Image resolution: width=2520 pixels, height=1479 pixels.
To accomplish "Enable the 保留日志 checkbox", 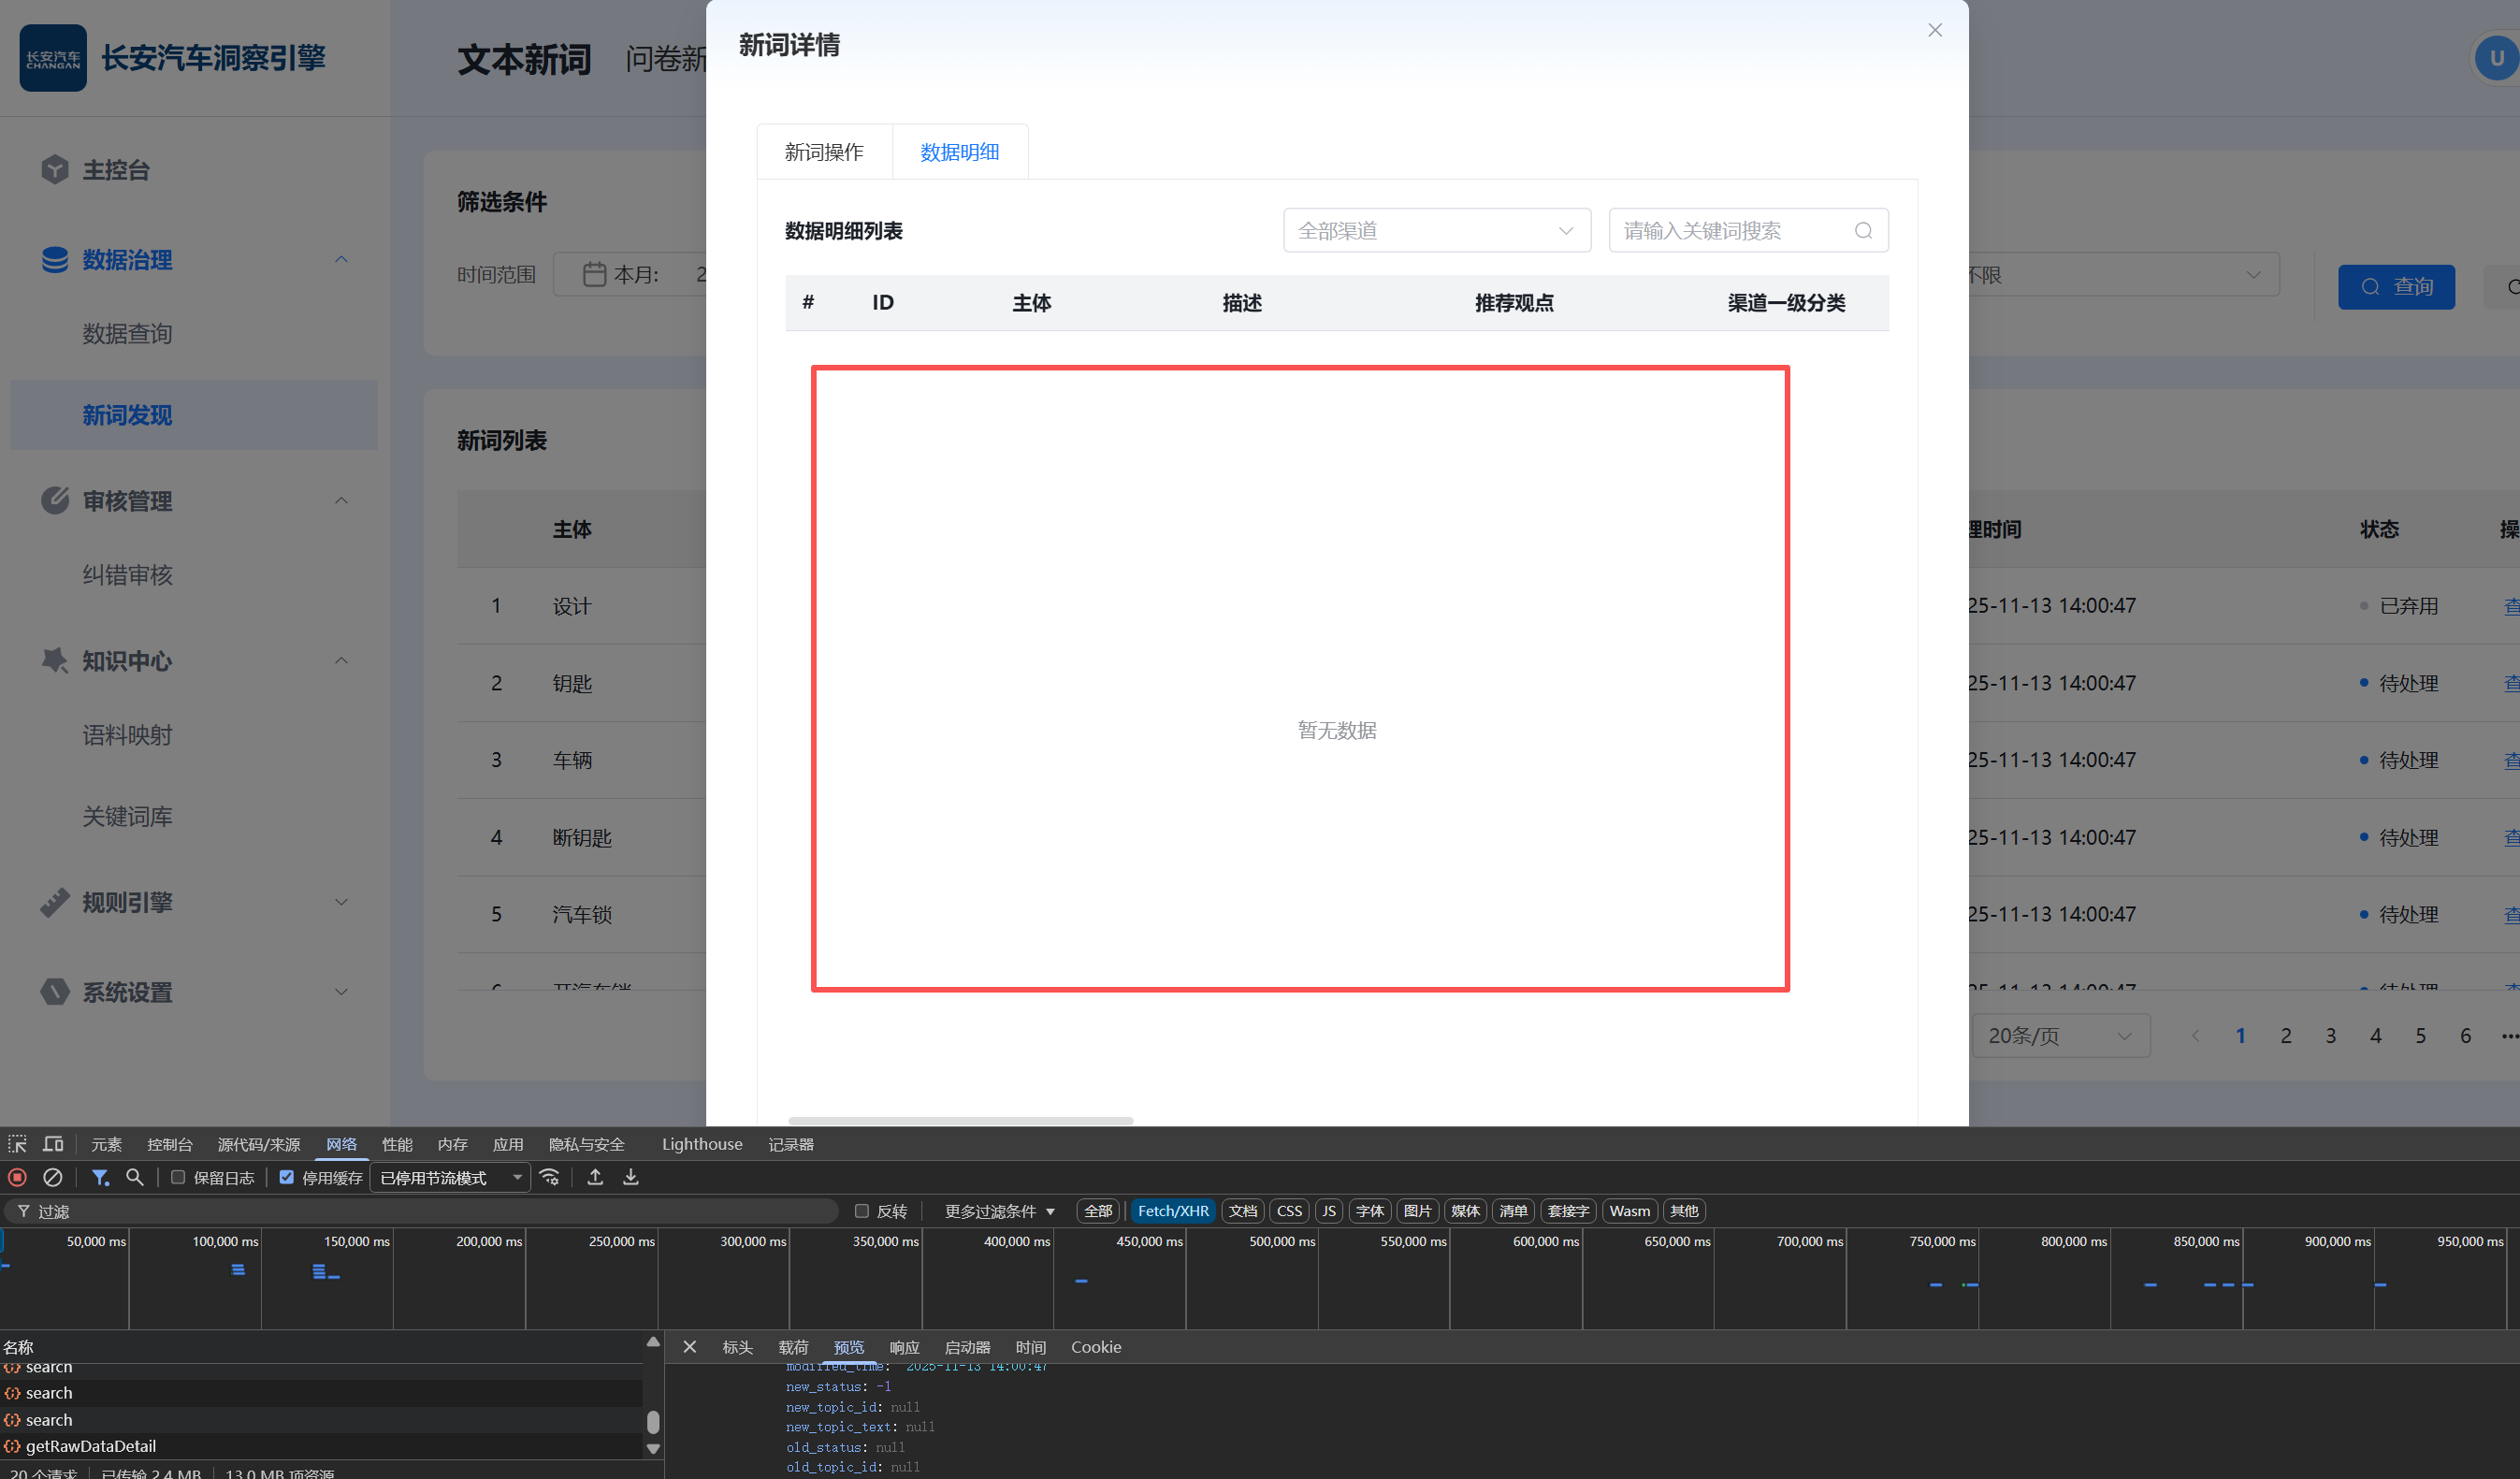I will tap(178, 1177).
